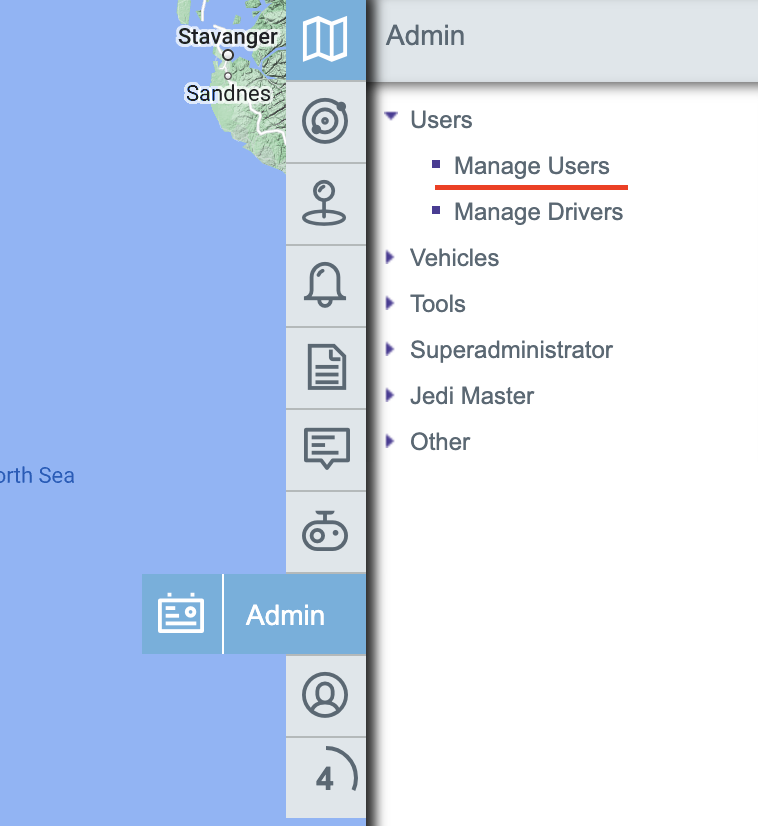Image resolution: width=758 pixels, height=826 pixels.
Task: Select the game controller sidebar icon
Action: coord(325,532)
